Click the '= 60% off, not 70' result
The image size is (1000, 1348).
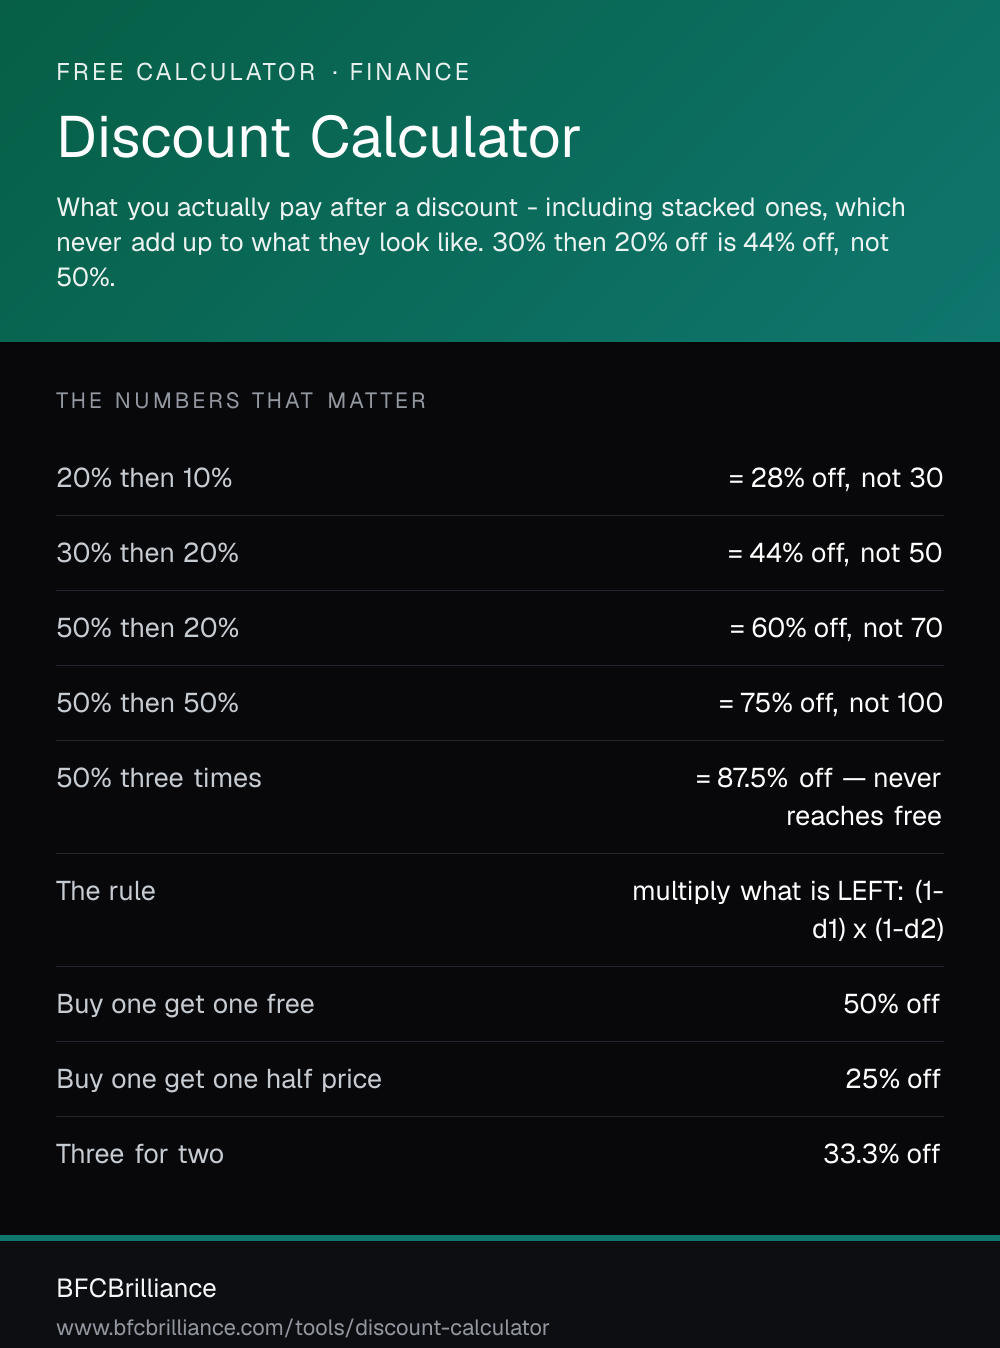click(836, 628)
